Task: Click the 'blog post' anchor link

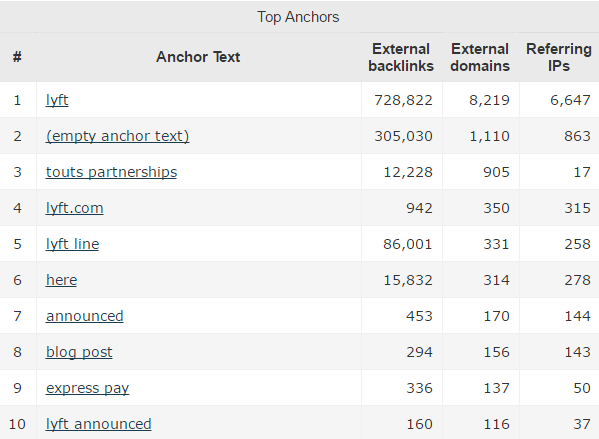Action: pyautogui.click(x=79, y=352)
